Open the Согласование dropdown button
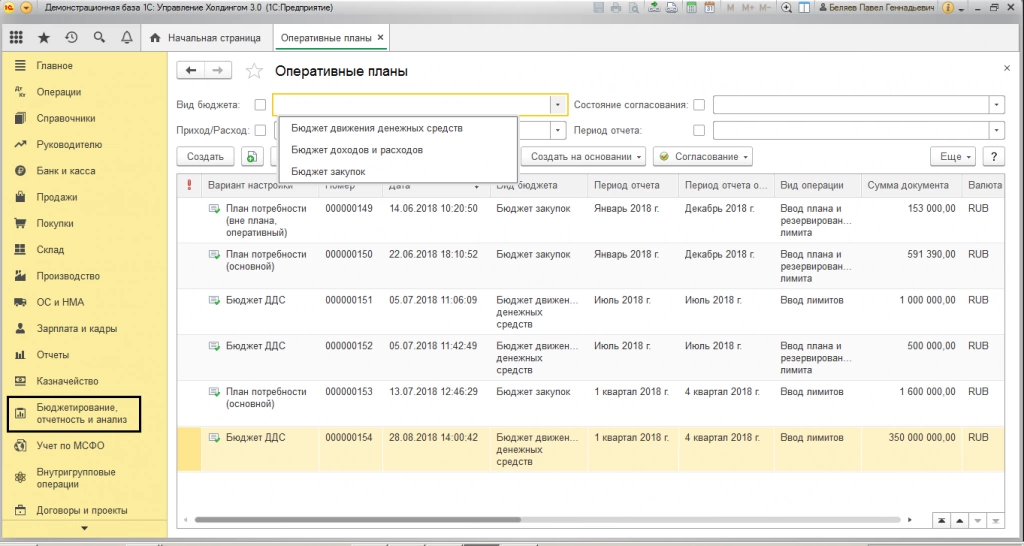 coord(702,157)
